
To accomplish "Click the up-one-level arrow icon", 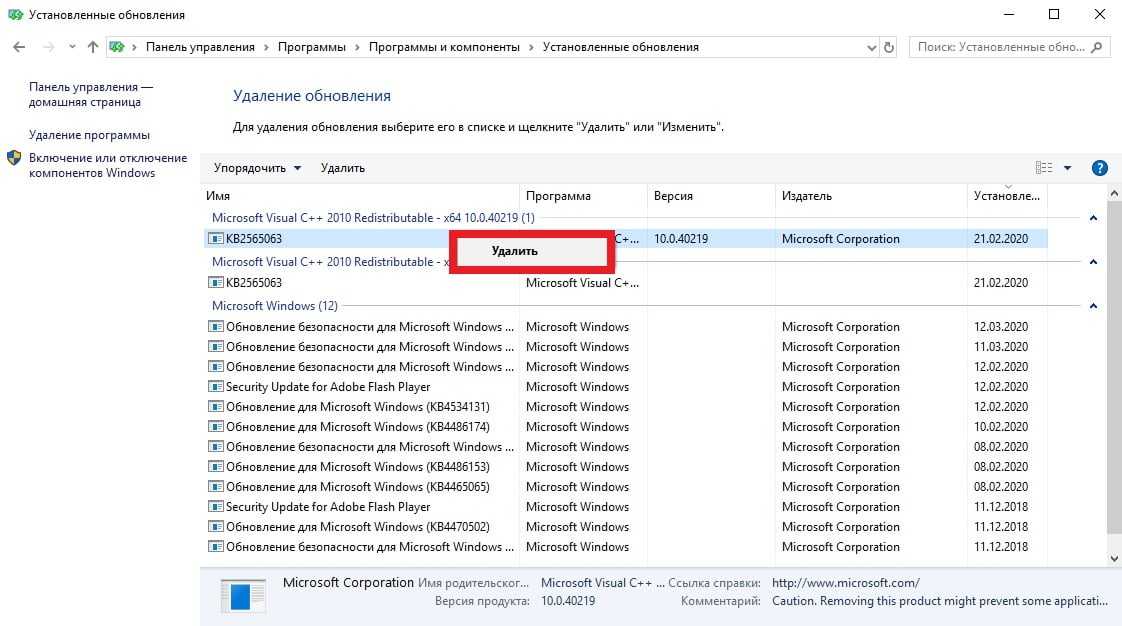I will (93, 47).
